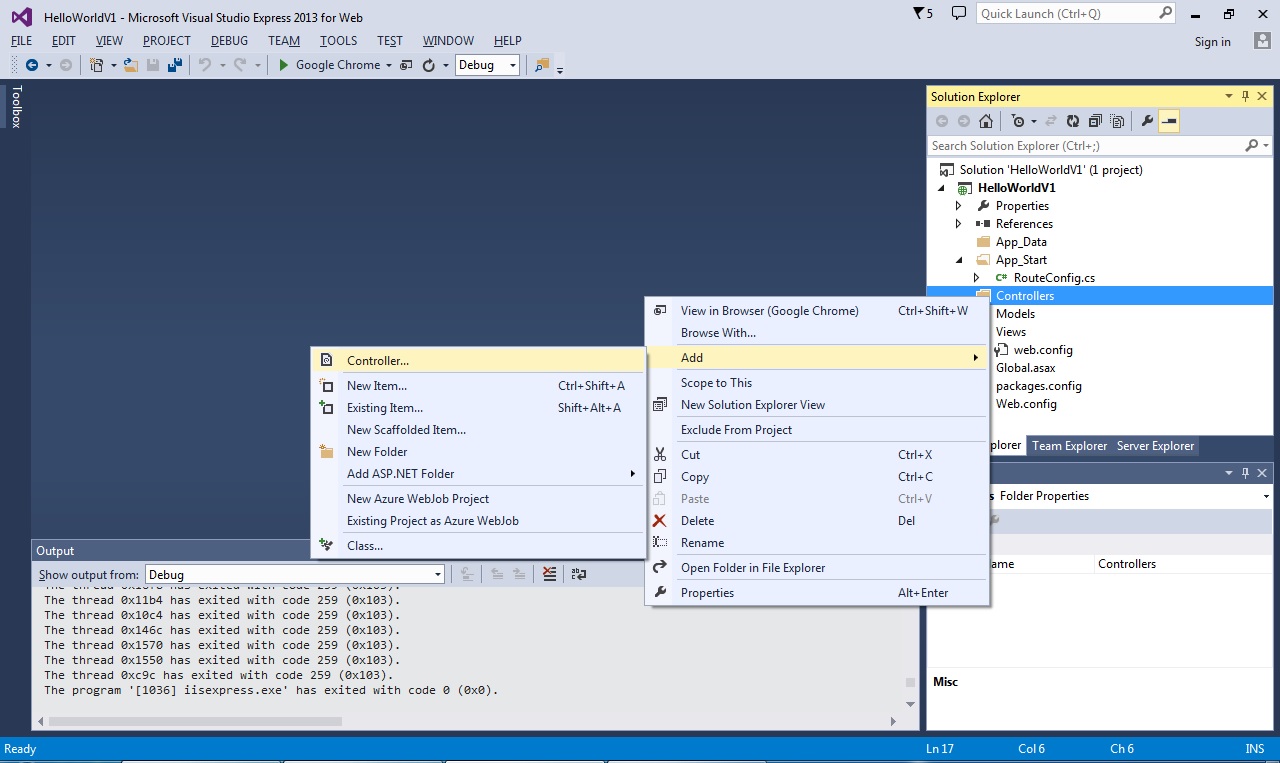Click the Clear All icon in Output panel
The width and height of the screenshot is (1280, 763).
click(549, 574)
